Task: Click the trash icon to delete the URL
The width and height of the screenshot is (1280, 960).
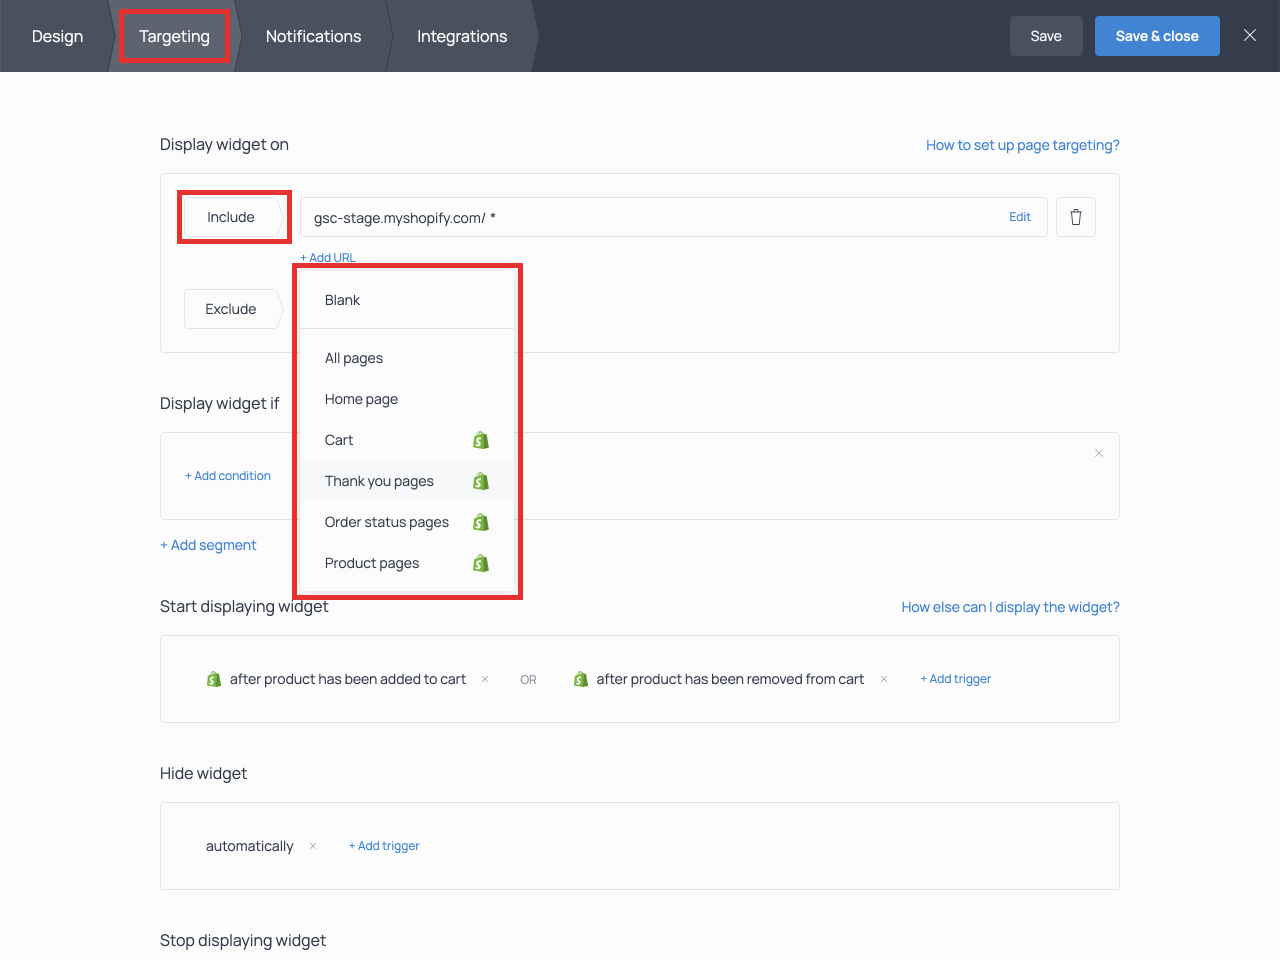Action: (x=1076, y=216)
